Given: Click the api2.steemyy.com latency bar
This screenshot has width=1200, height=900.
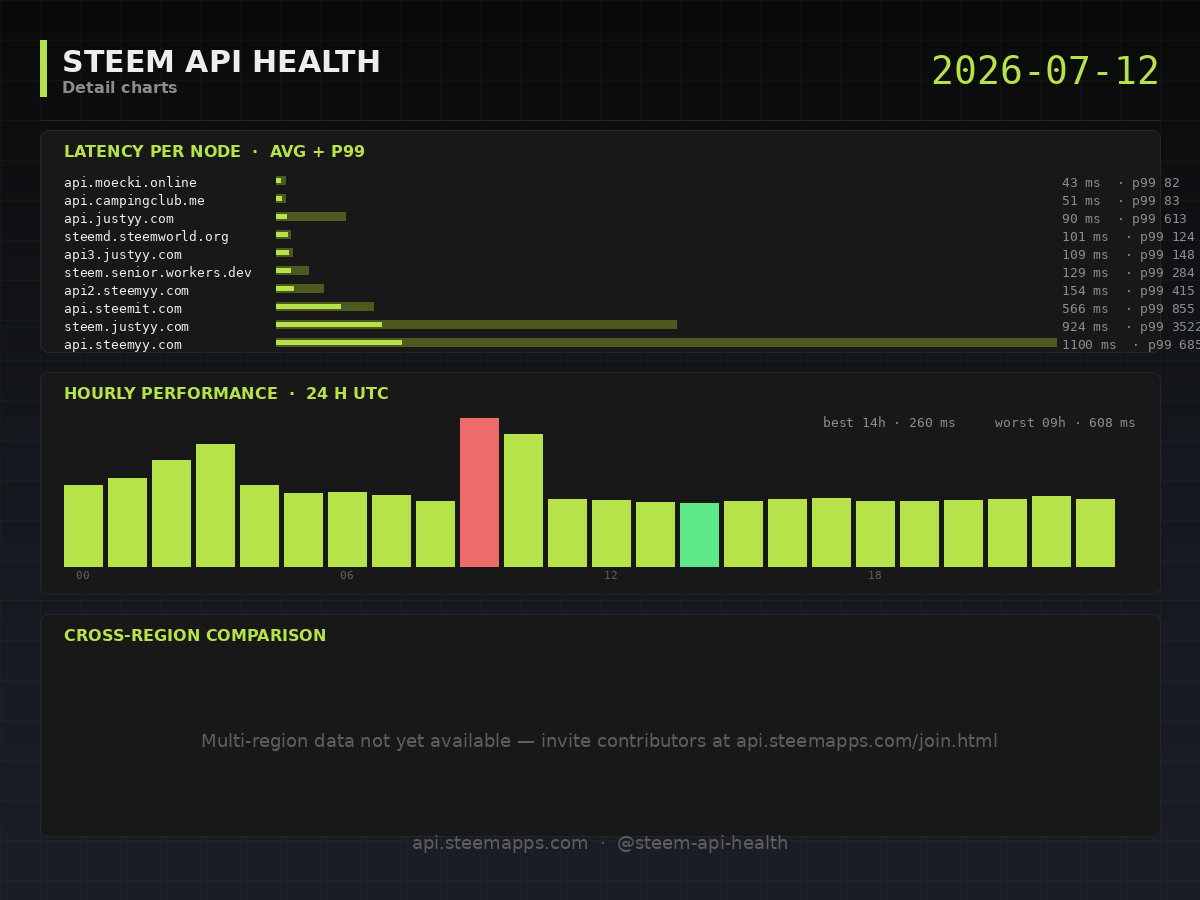Looking at the screenshot, I should click(300, 288).
